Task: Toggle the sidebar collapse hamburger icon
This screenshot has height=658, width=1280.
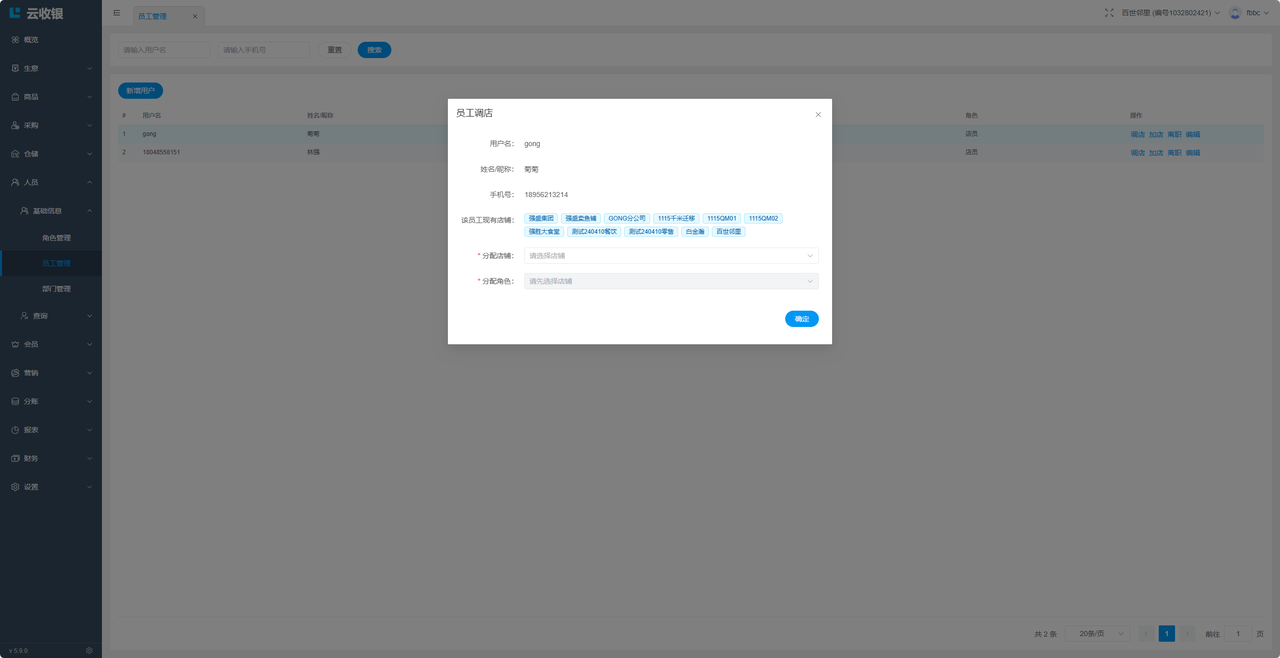Action: (x=117, y=14)
